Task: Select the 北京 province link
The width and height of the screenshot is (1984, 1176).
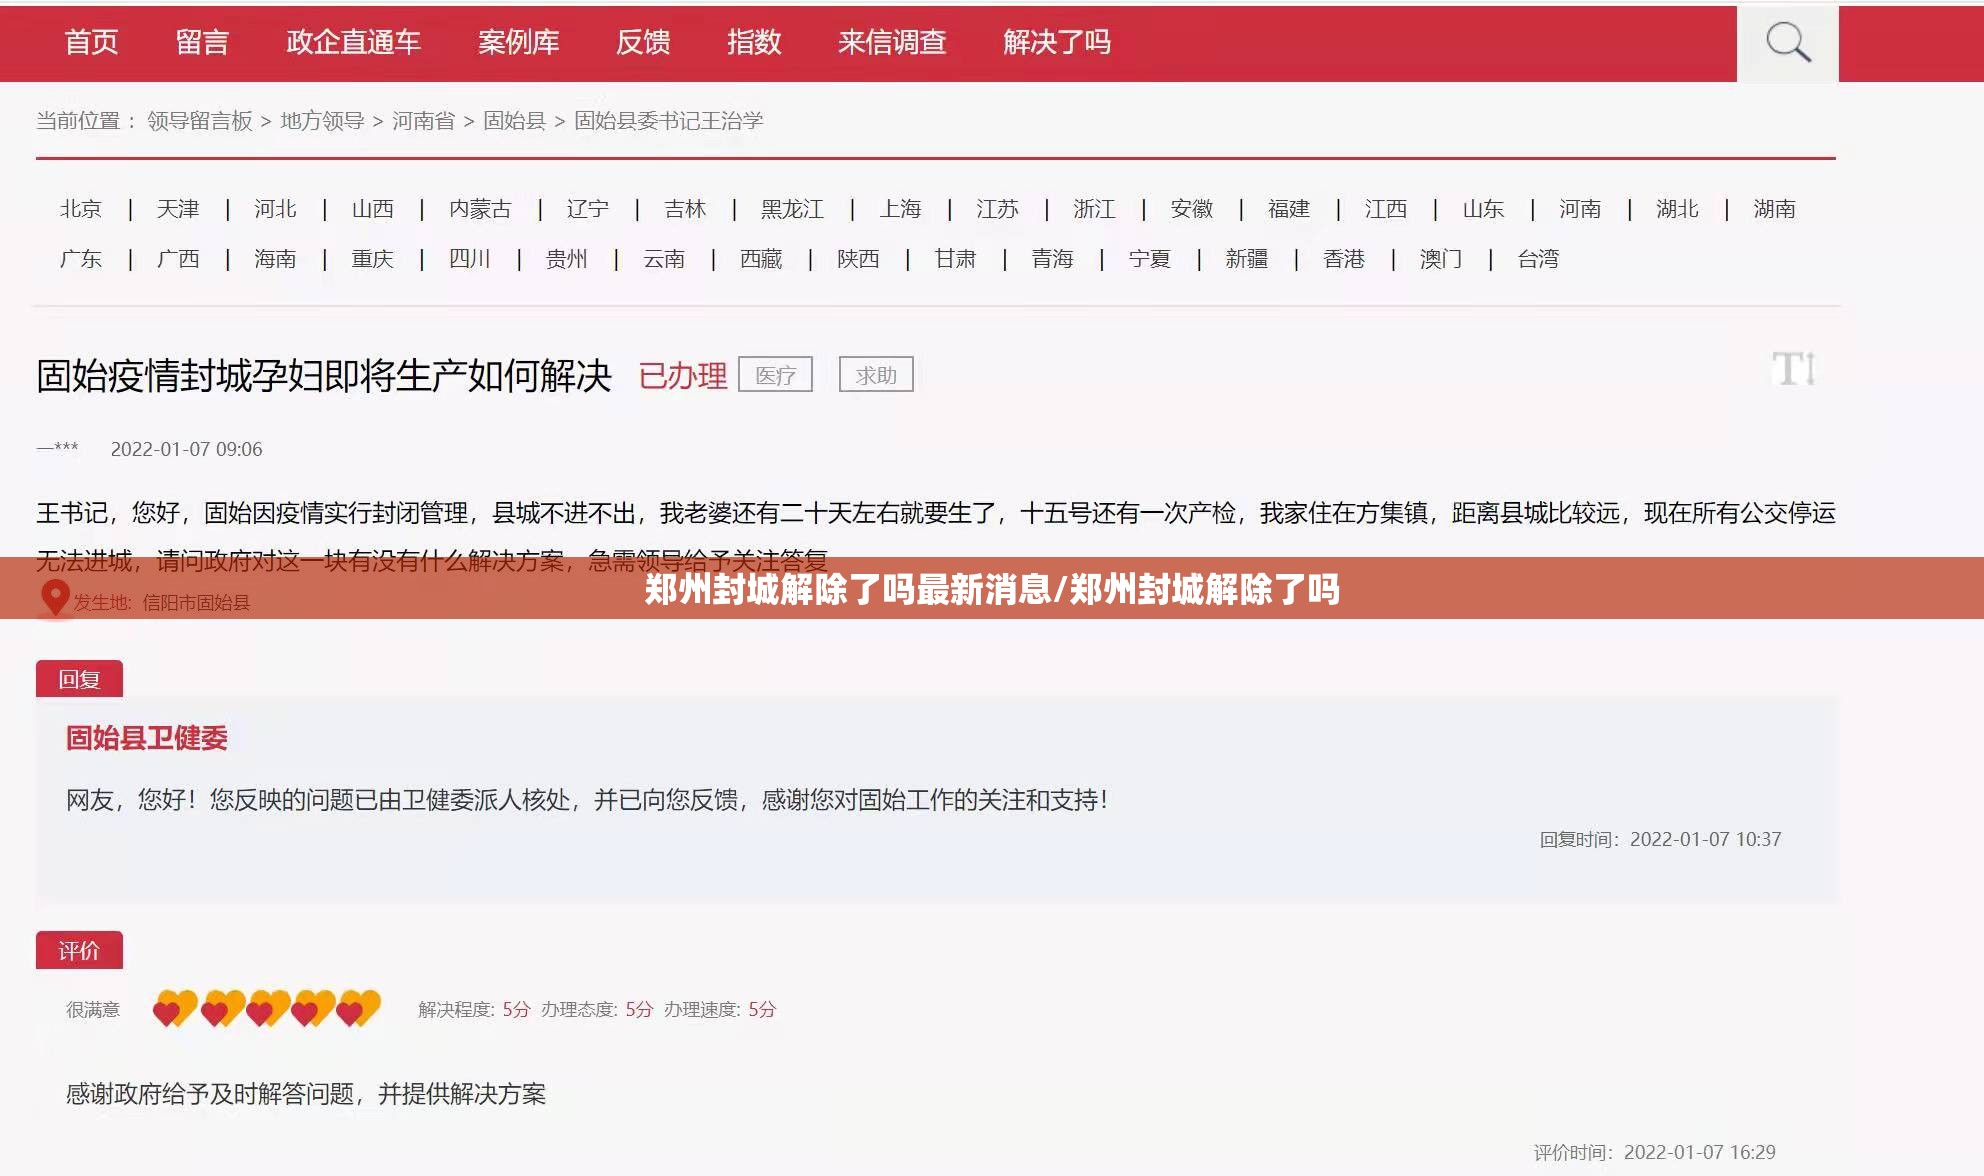Action: coord(81,209)
